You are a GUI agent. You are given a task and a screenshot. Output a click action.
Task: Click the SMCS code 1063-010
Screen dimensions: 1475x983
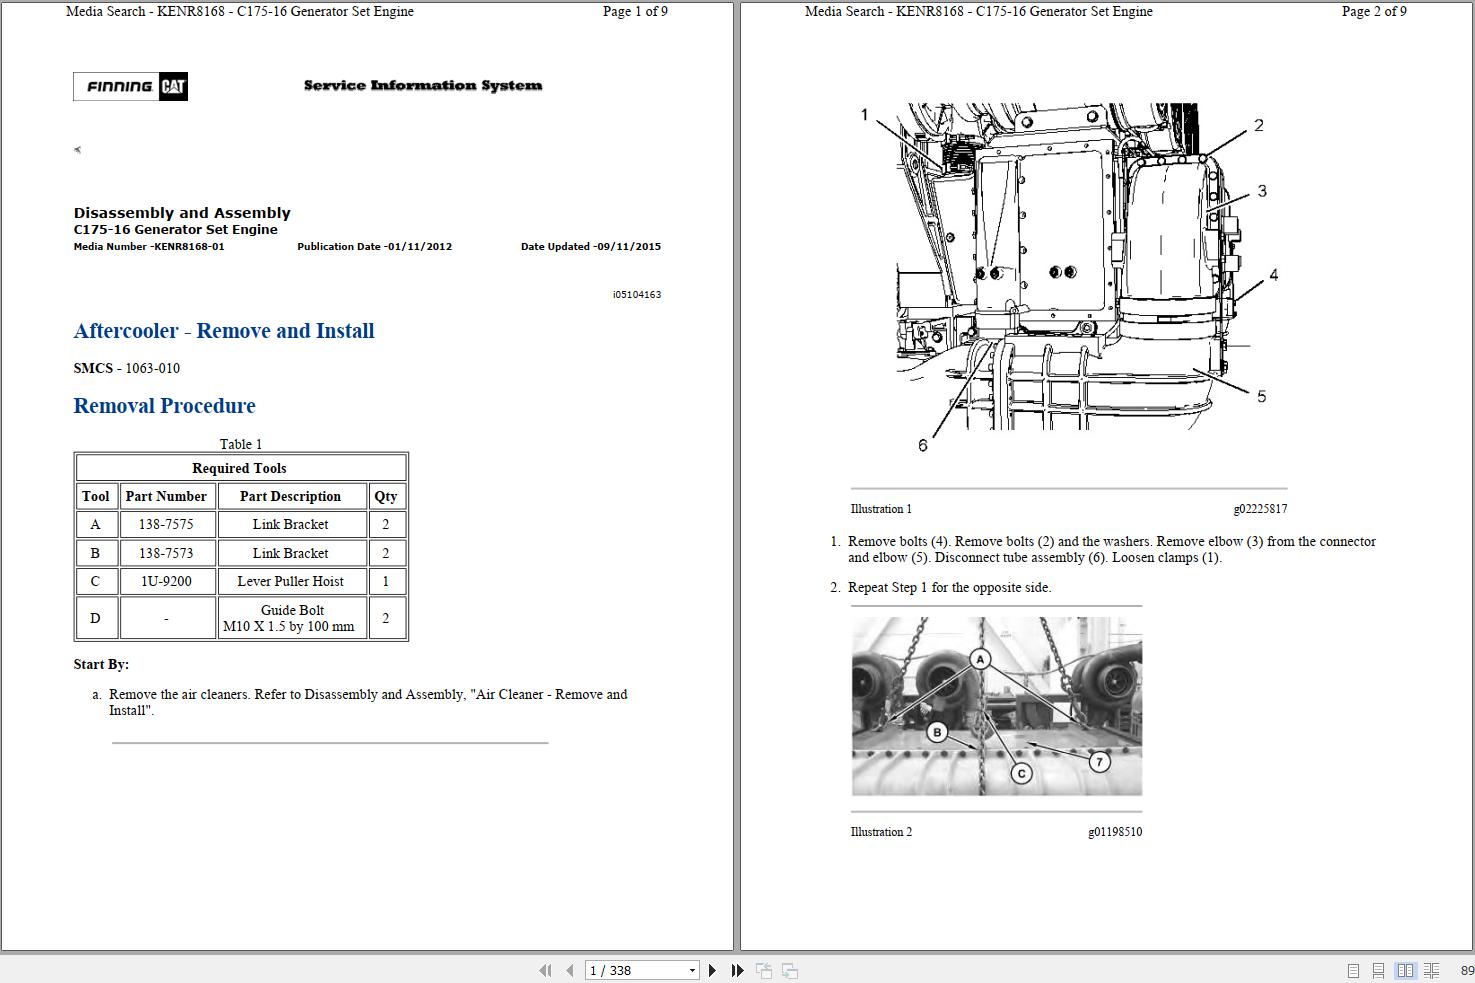(x=152, y=368)
